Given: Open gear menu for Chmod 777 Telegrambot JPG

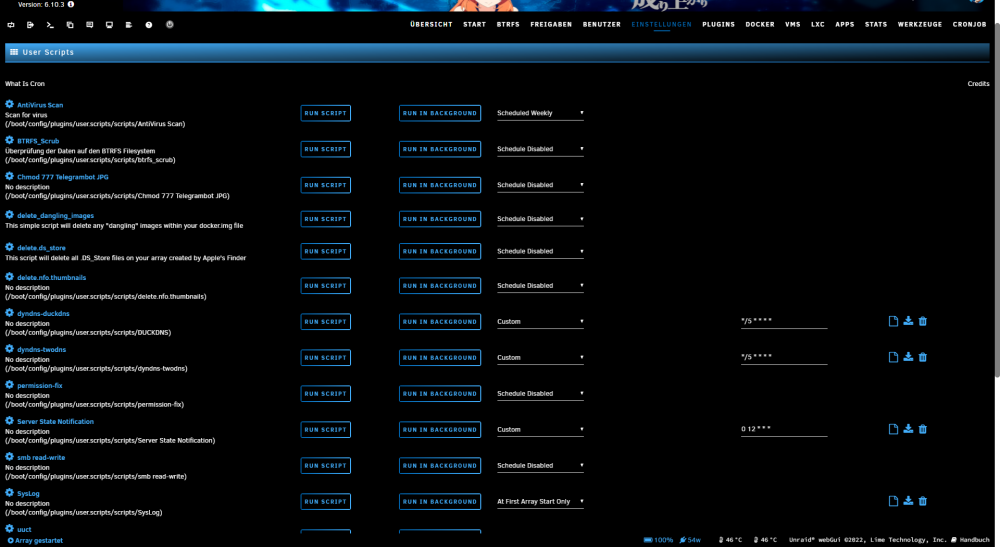Looking at the screenshot, I should (x=10, y=176).
